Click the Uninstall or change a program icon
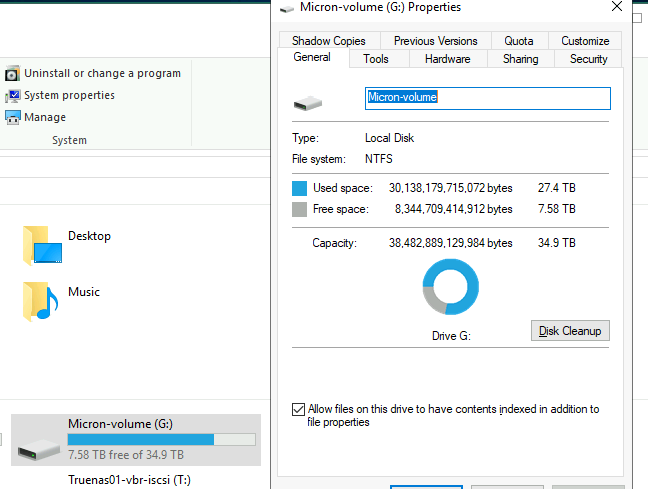Image resolution: width=648 pixels, height=489 pixels. pyautogui.click(x=12, y=73)
